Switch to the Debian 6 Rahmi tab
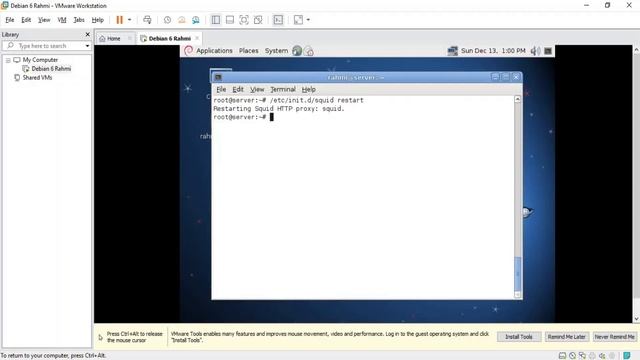Image resolution: width=640 pixels, height=360 pixels. coord(170,38)
